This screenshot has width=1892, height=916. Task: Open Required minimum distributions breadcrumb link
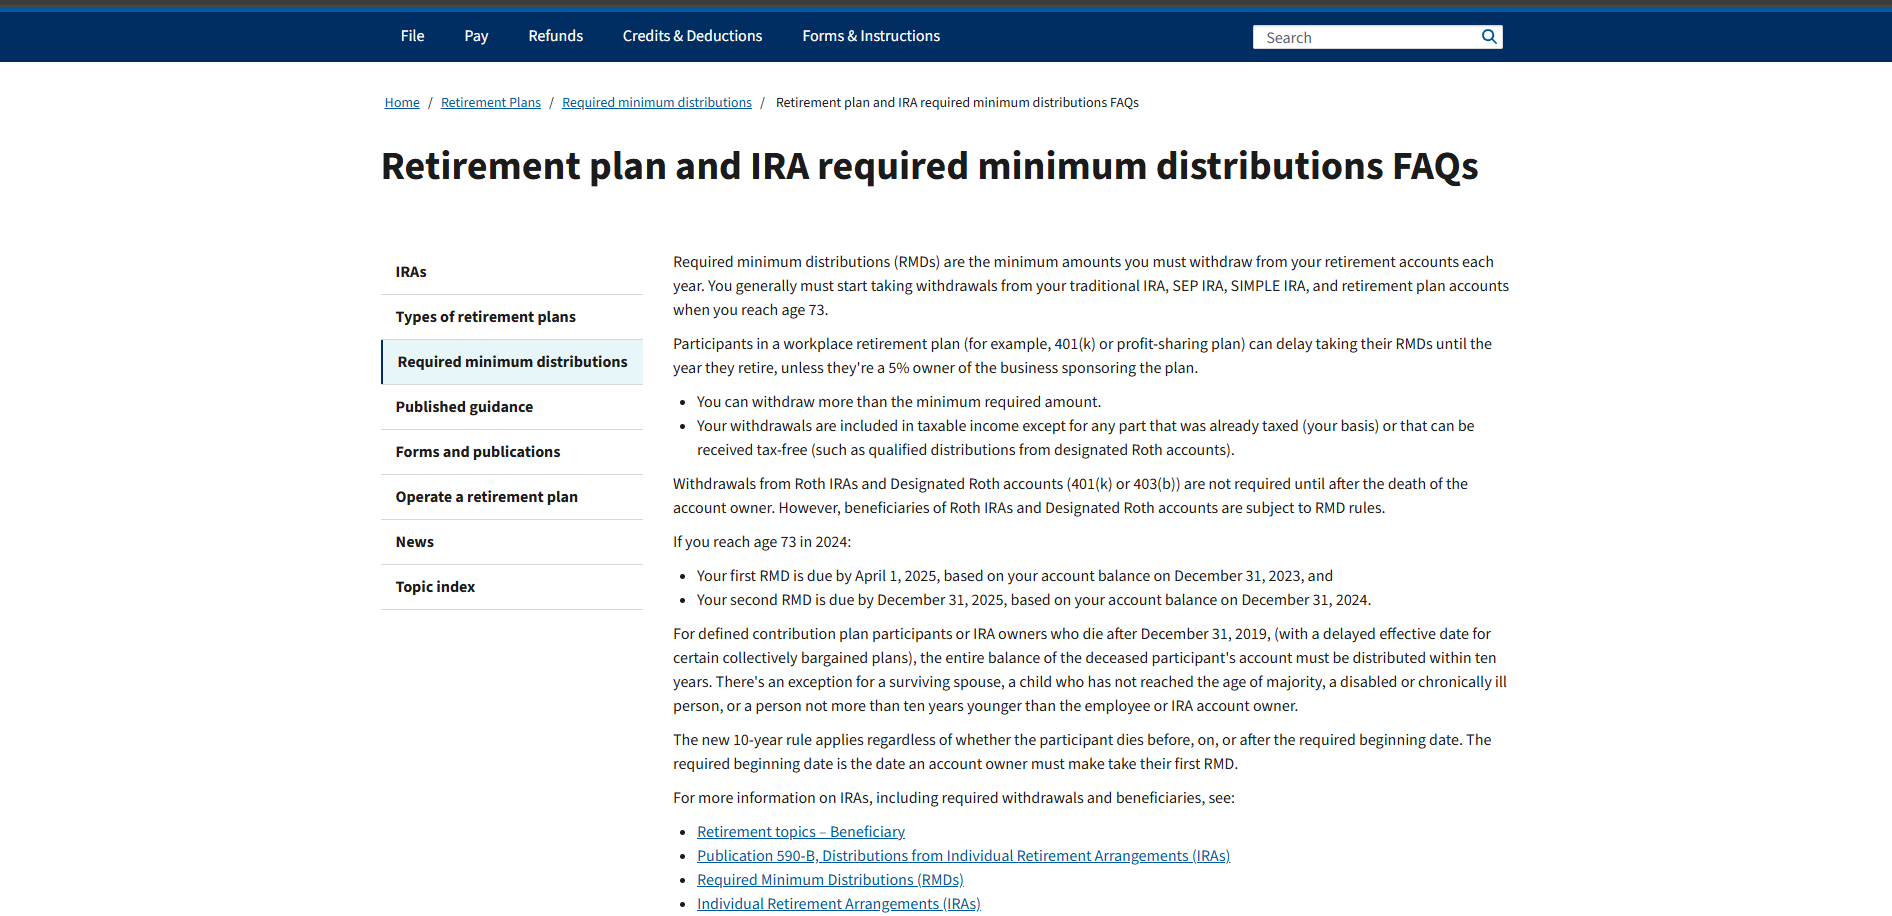click(x=656, y=103)
